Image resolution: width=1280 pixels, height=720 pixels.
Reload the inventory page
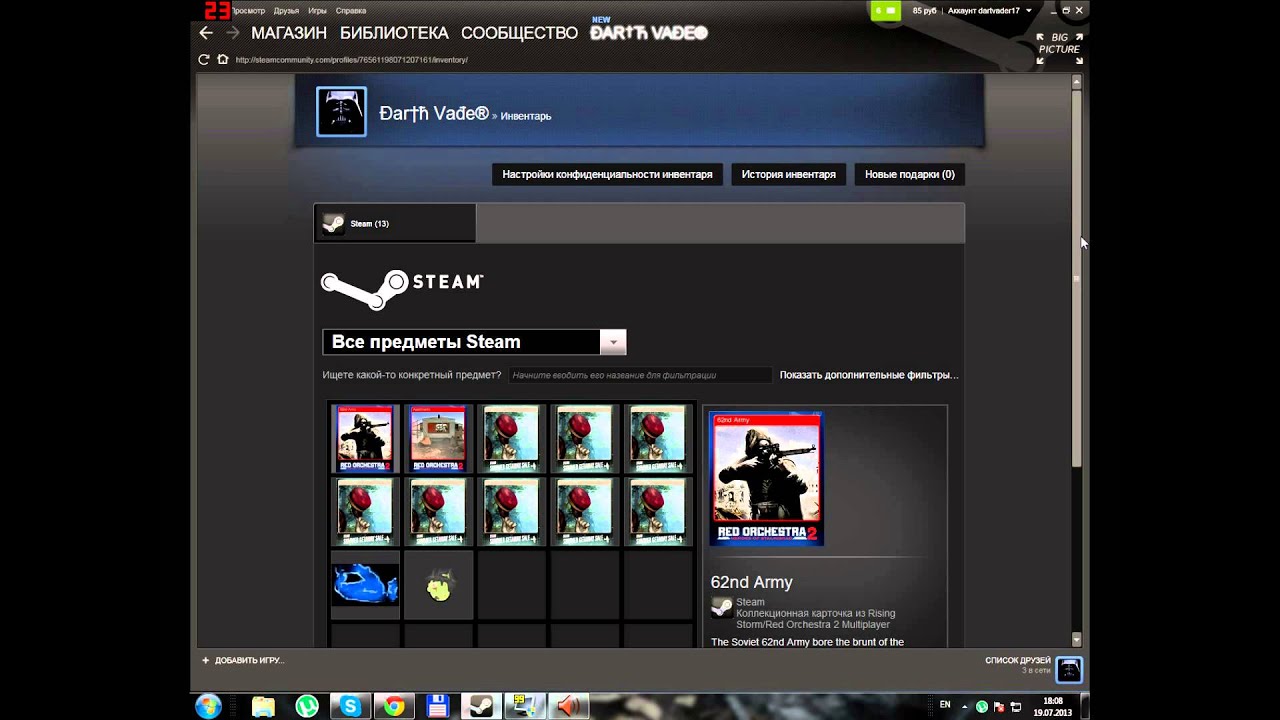pos(204,60)
